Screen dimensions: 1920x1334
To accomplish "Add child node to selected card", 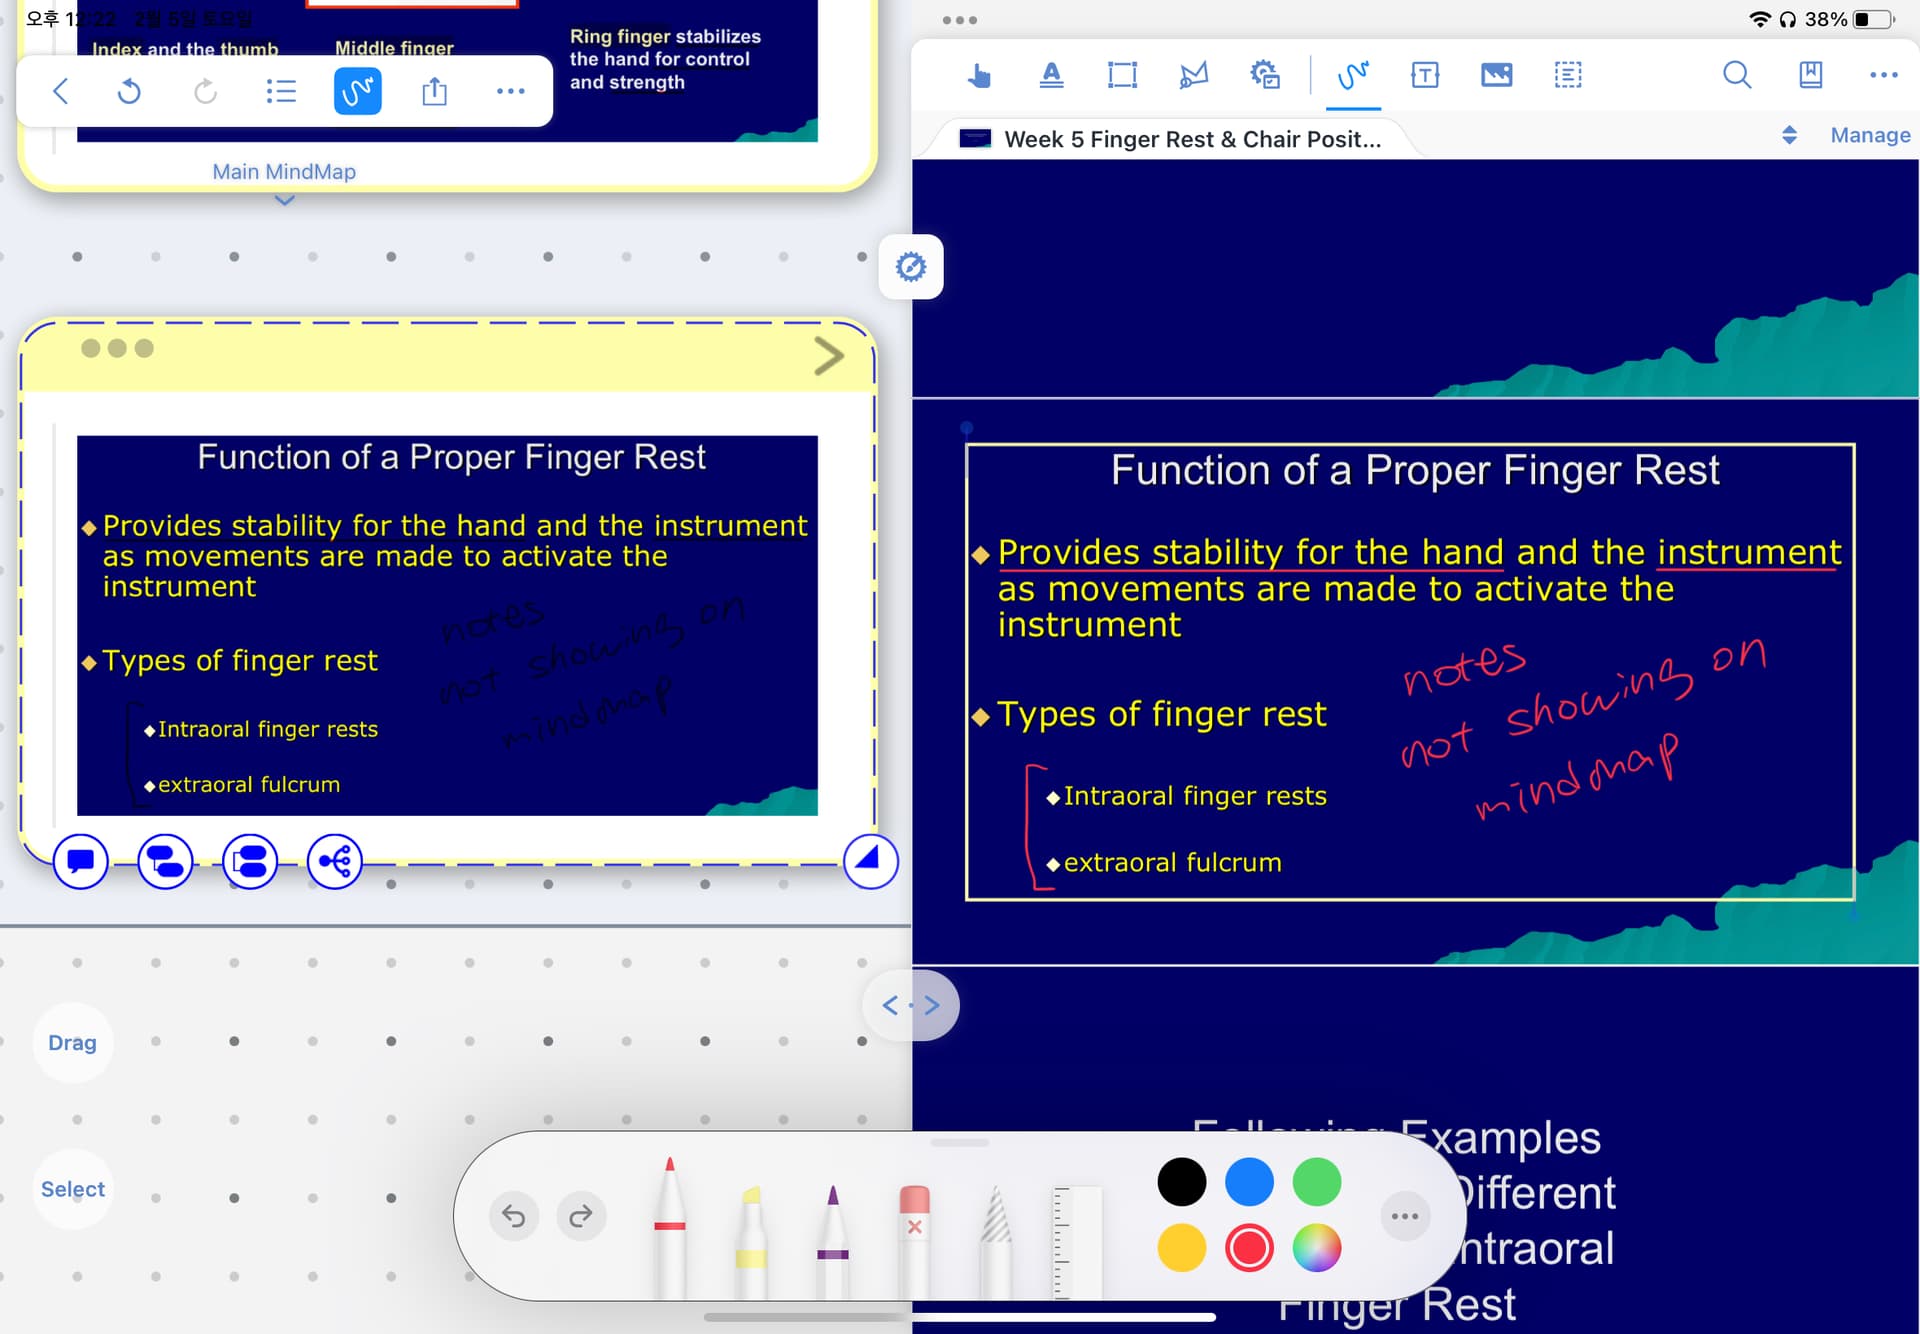I will point(165,861).
